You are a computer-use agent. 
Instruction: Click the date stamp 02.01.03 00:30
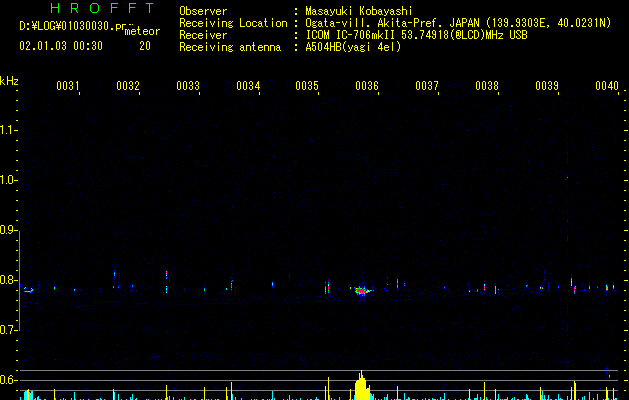pyautogui.click(x=61, y=46)
